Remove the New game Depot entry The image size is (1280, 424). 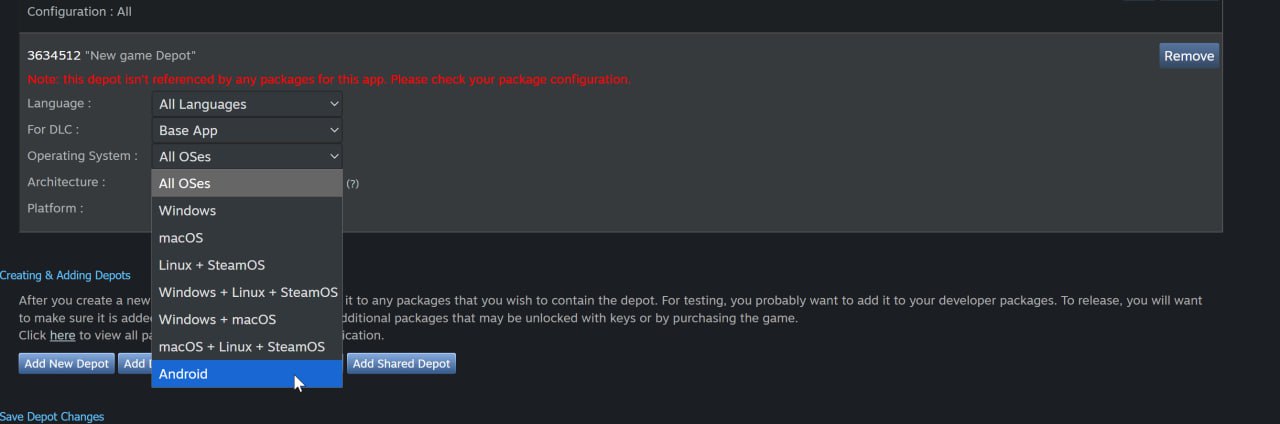coord(1188,56)
